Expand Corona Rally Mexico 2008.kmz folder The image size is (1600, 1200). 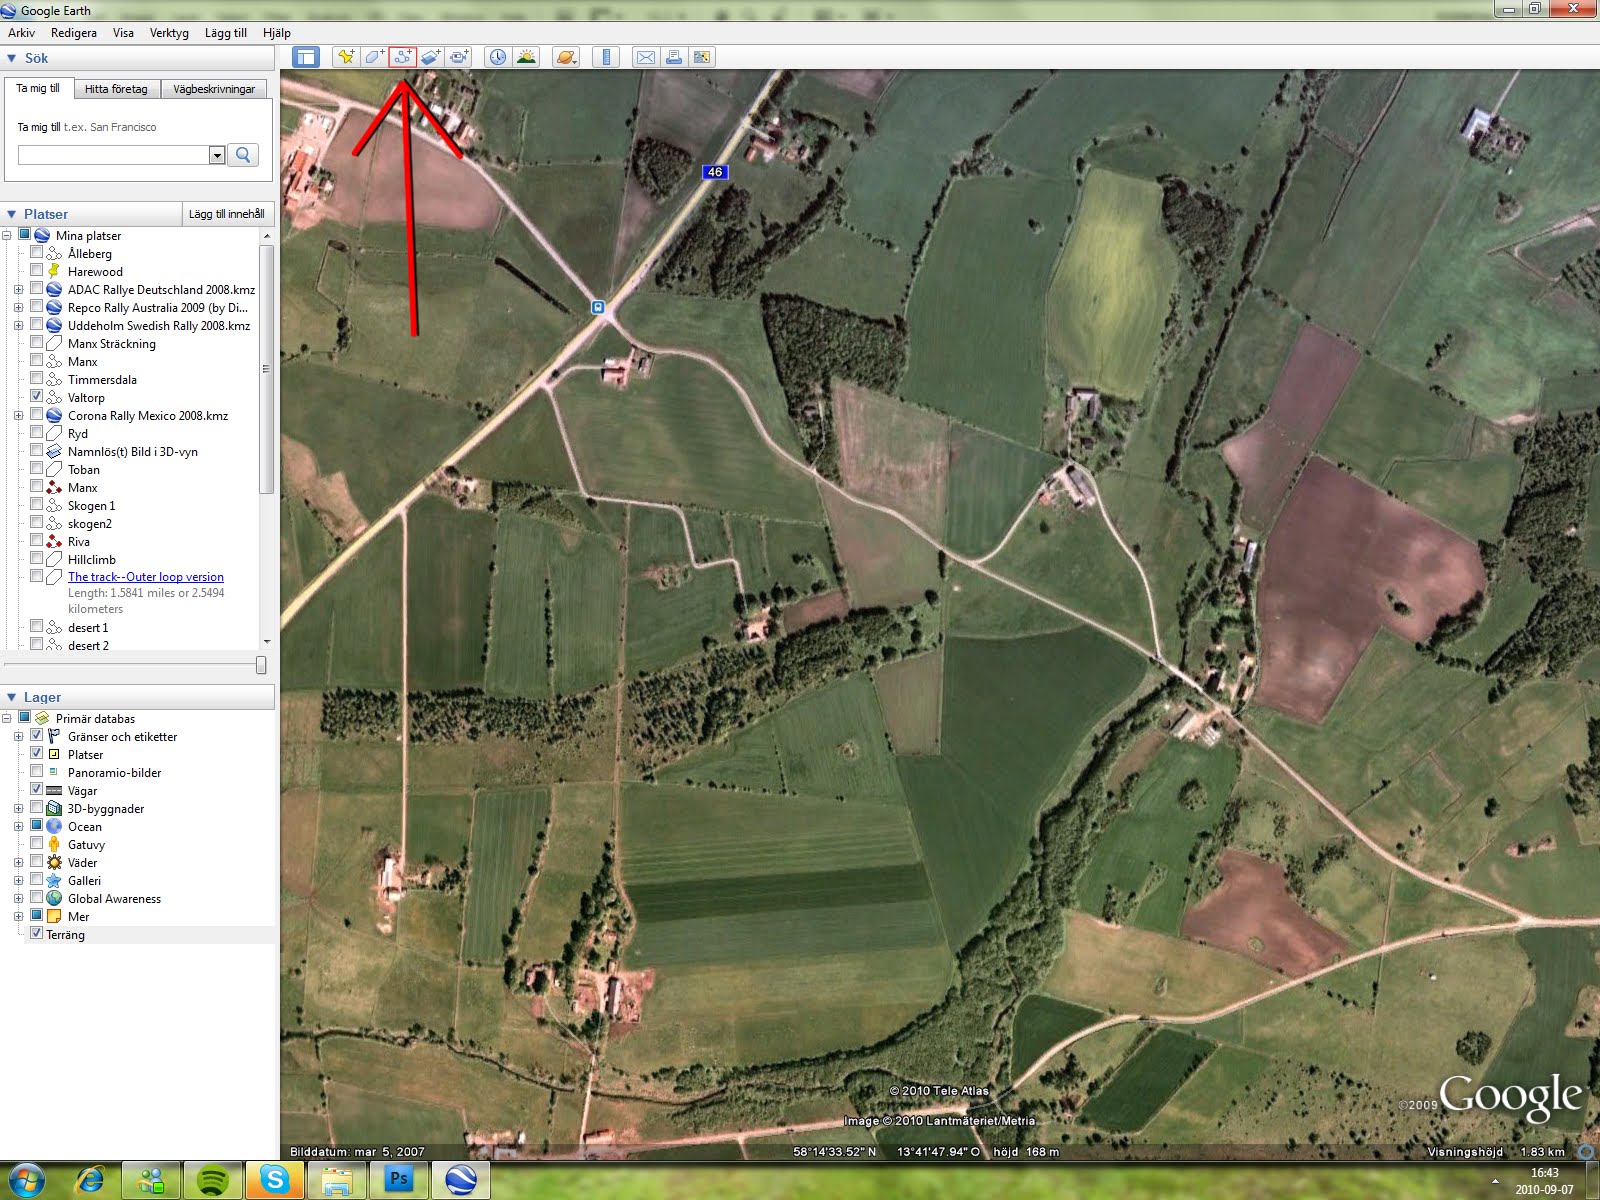[x=19, y=416]
